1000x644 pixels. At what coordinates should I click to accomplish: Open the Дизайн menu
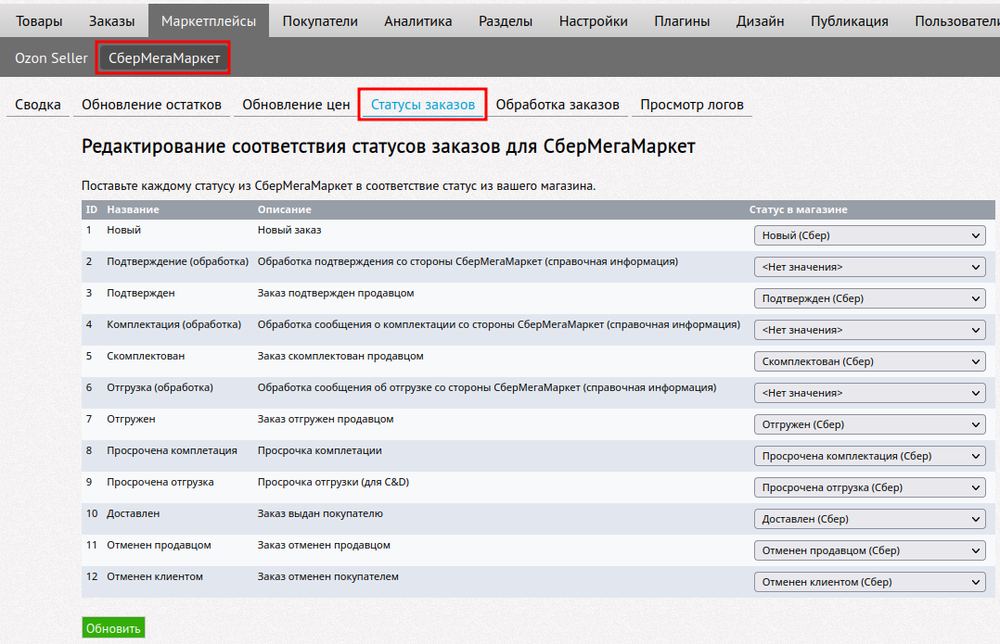tap(760, 21)
